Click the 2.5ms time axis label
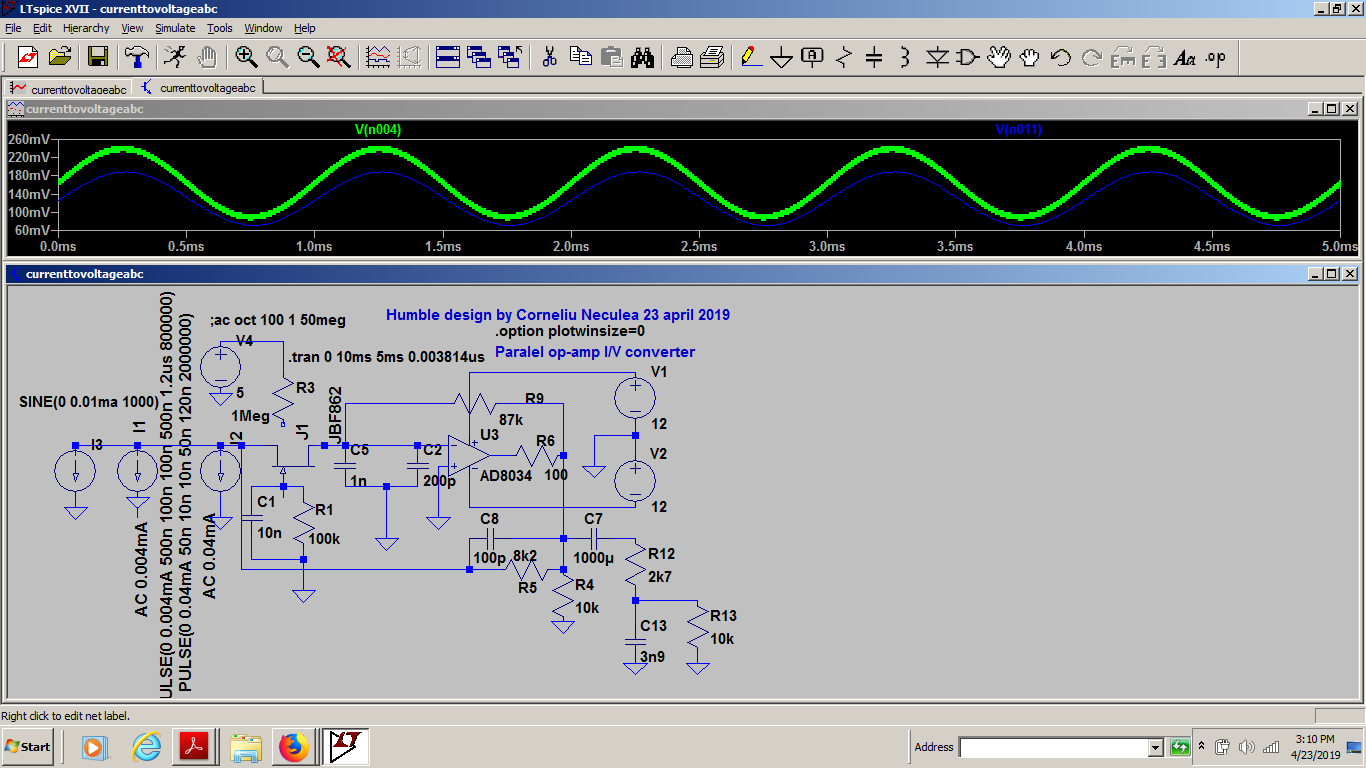The height and width of the screenshot is (768, 1366). click(698, 246)
